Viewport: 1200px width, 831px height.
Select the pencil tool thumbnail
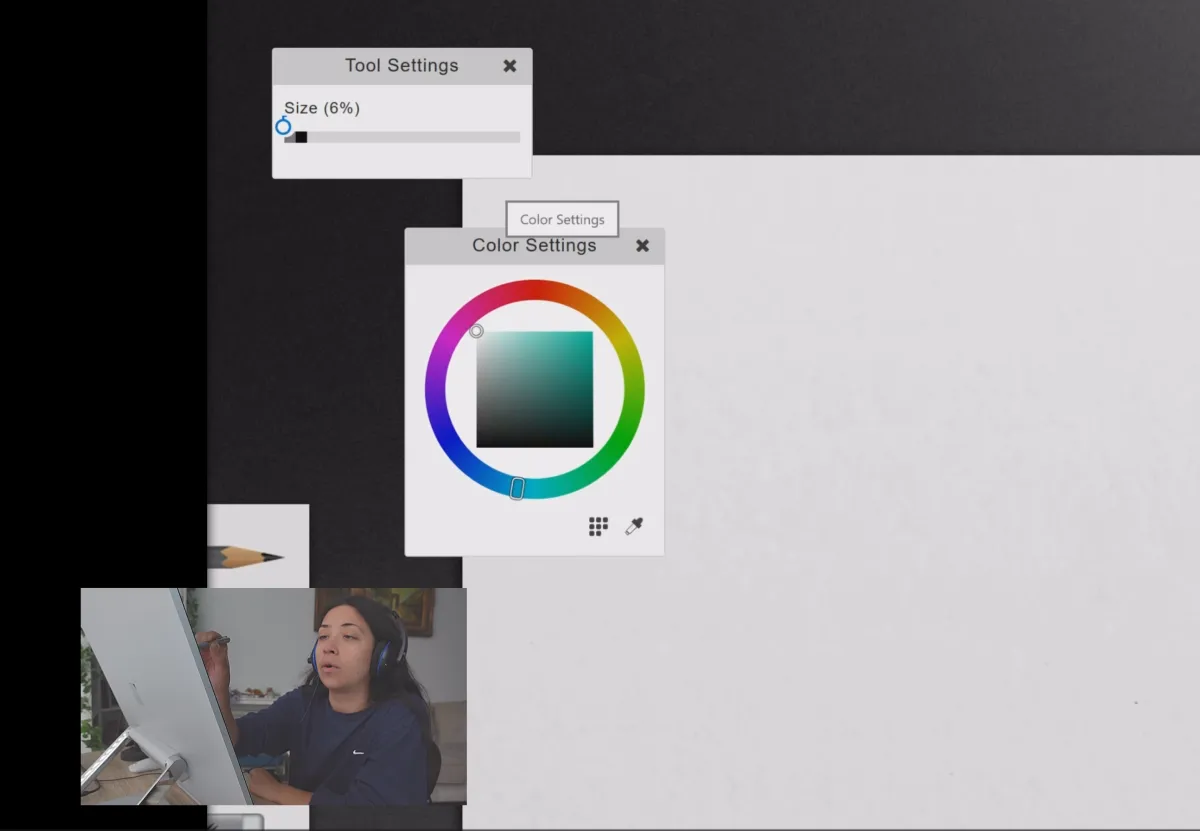(258, 546)
